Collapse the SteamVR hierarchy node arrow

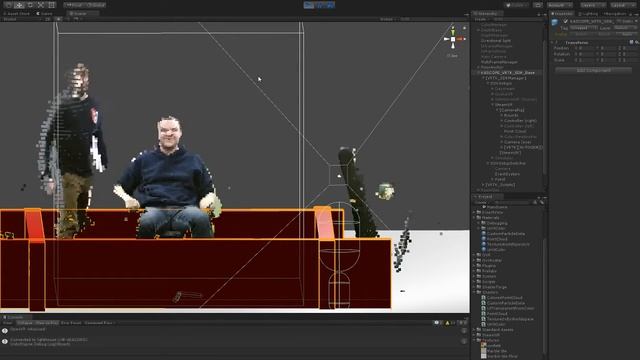point(493,104)
